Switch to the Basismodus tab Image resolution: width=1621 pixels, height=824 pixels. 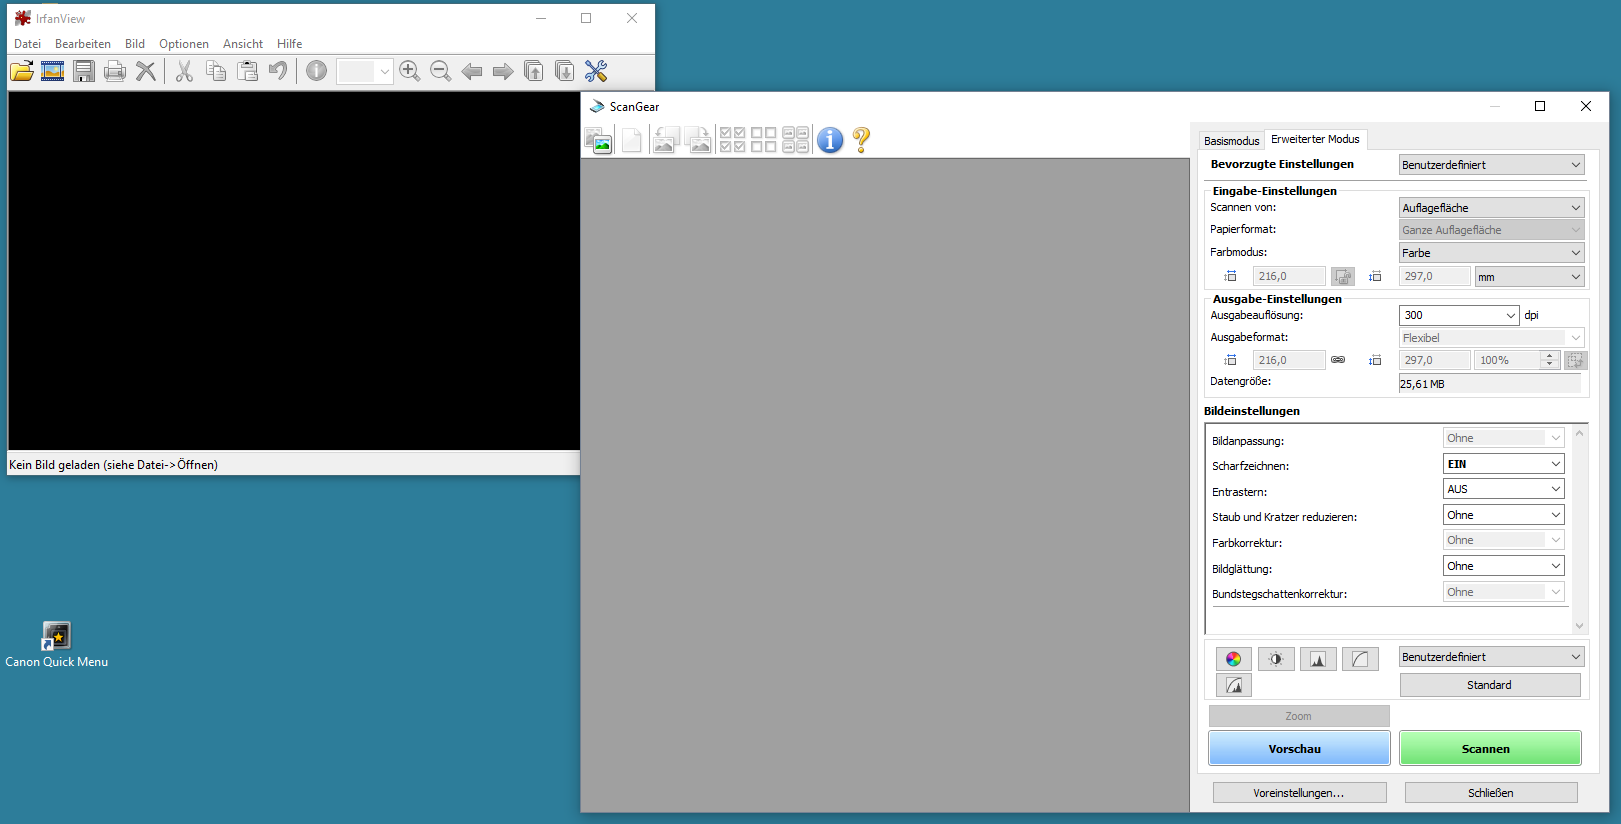[x=1232, y=141]
